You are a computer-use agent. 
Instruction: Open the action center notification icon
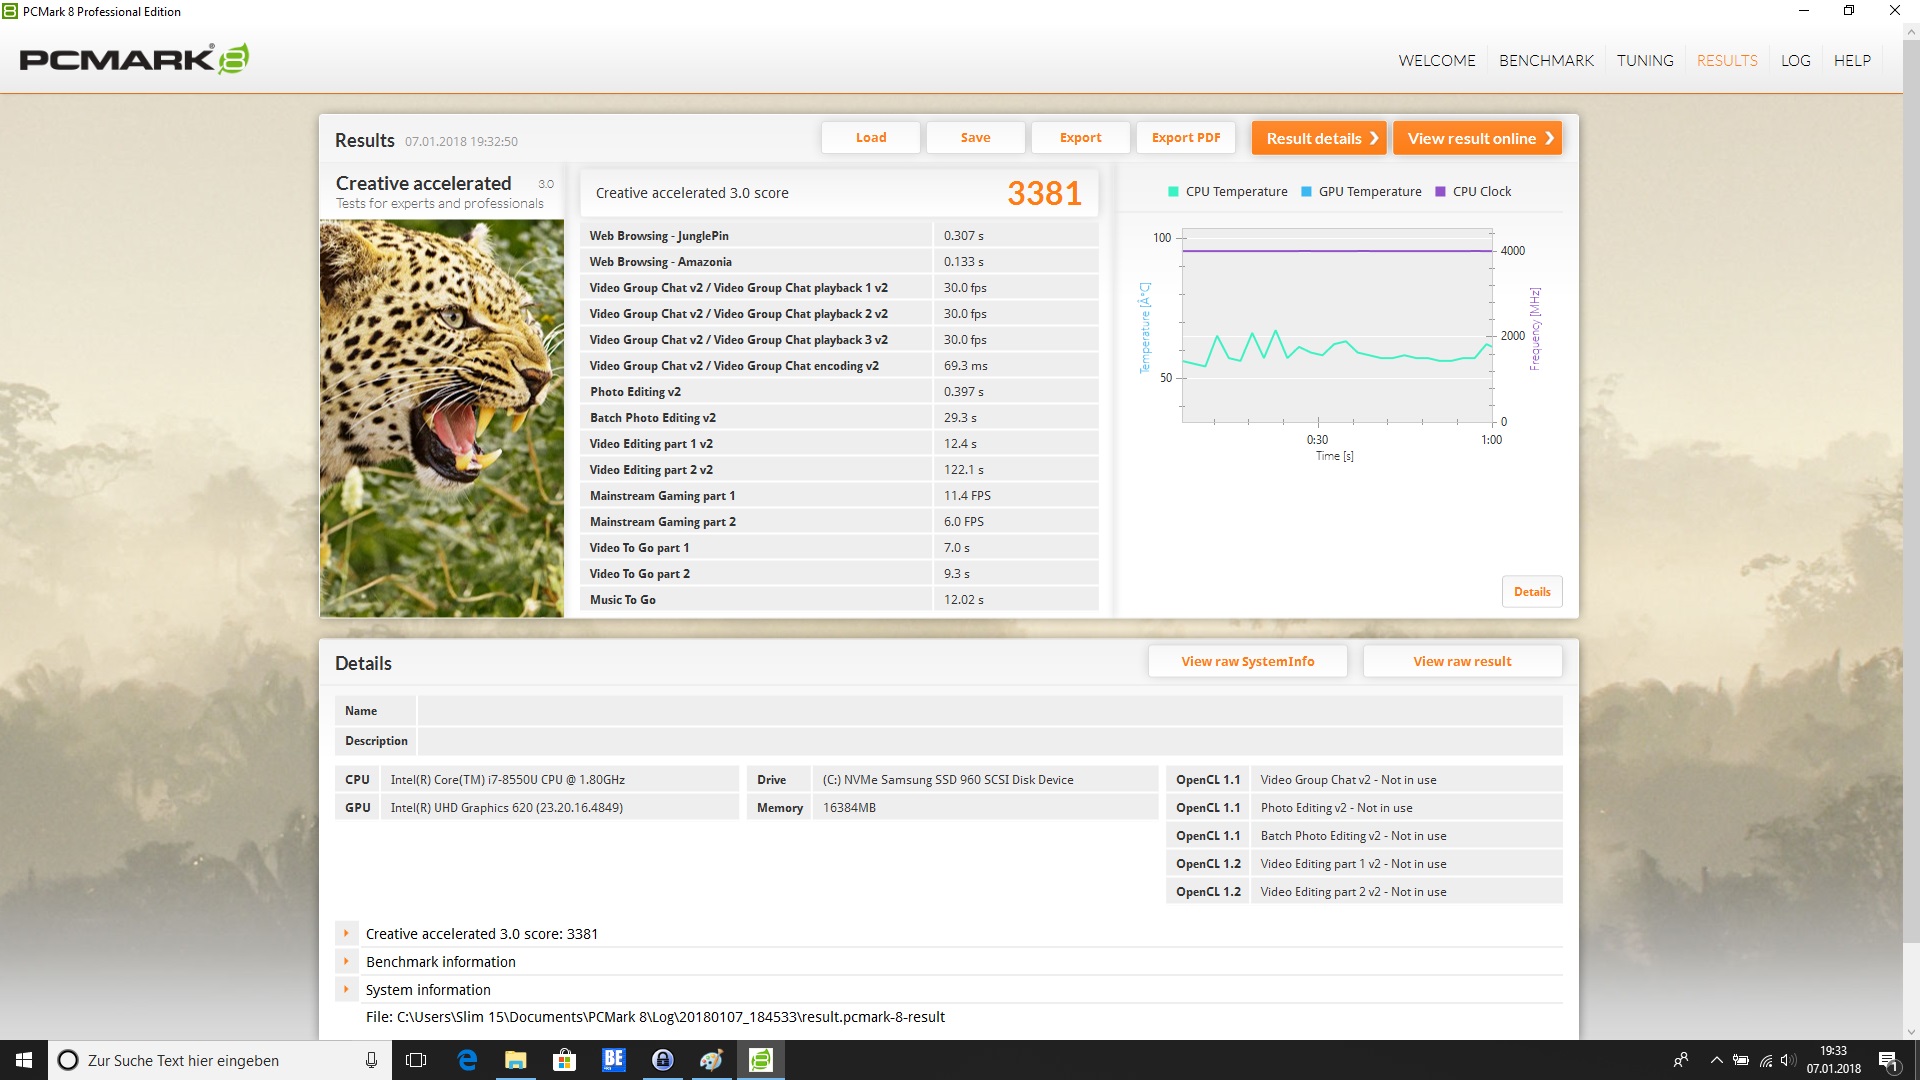tap(1888, 1060)
